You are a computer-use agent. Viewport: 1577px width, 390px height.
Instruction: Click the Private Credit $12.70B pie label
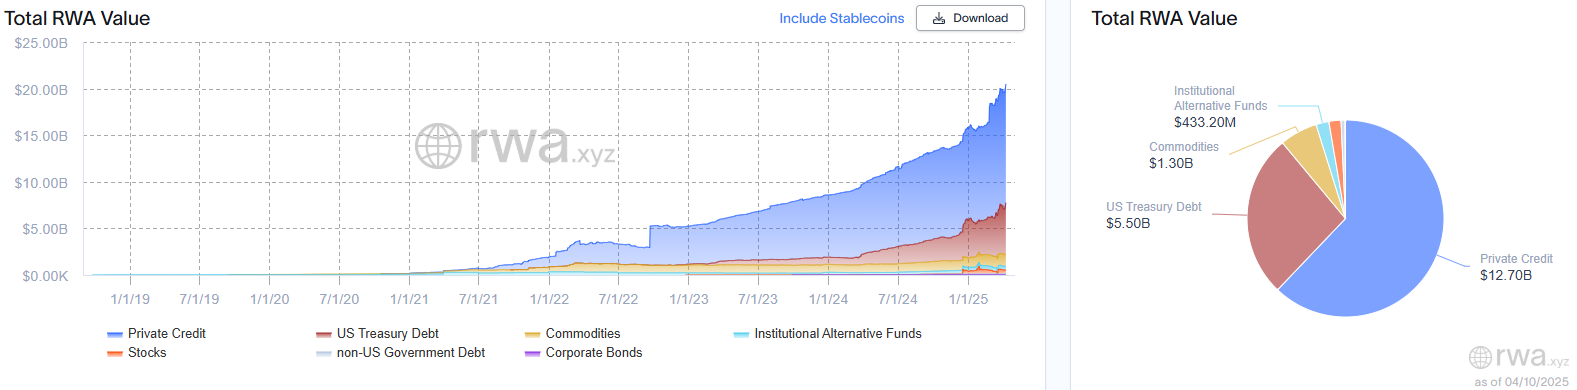1516,267
